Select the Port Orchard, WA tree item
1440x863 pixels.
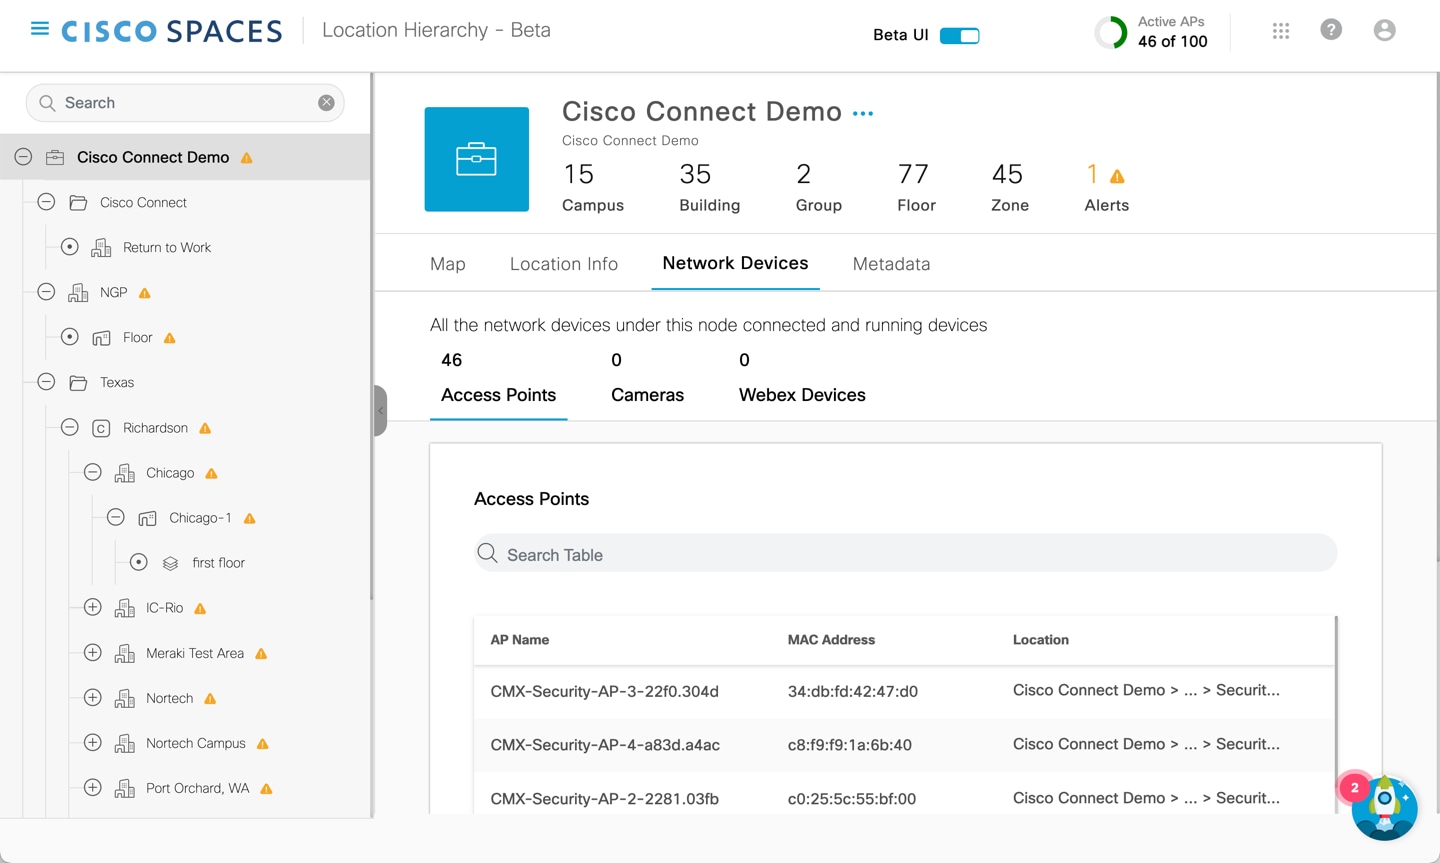pos(198,788)
